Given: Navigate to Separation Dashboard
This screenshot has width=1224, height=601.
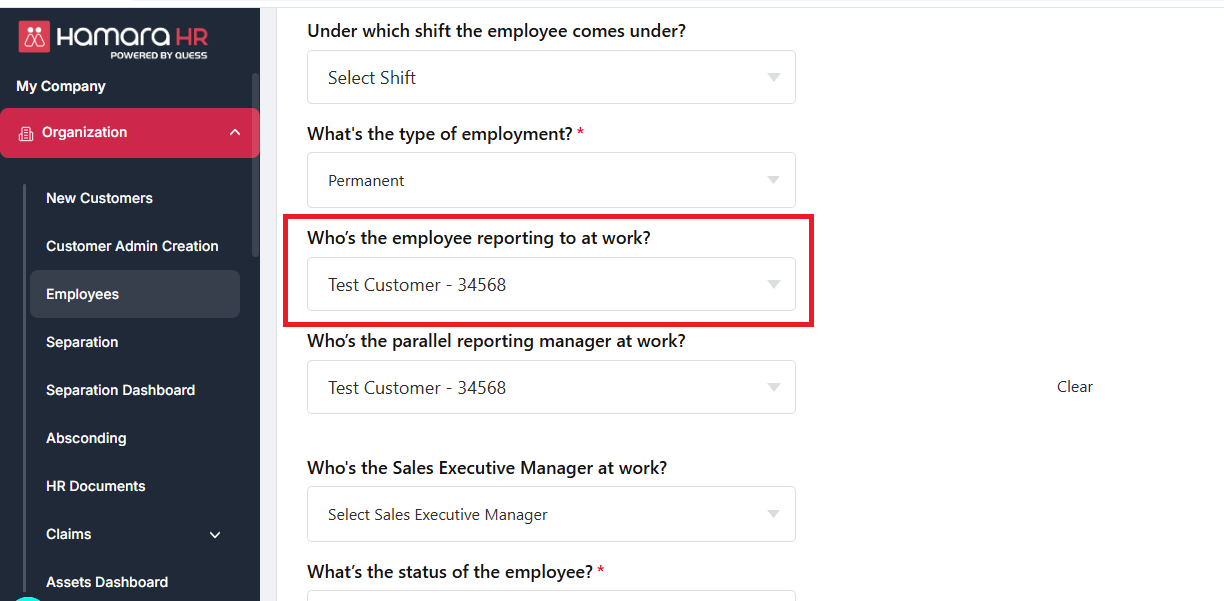Looking at the screenshot, I should [x=120, y=390].
